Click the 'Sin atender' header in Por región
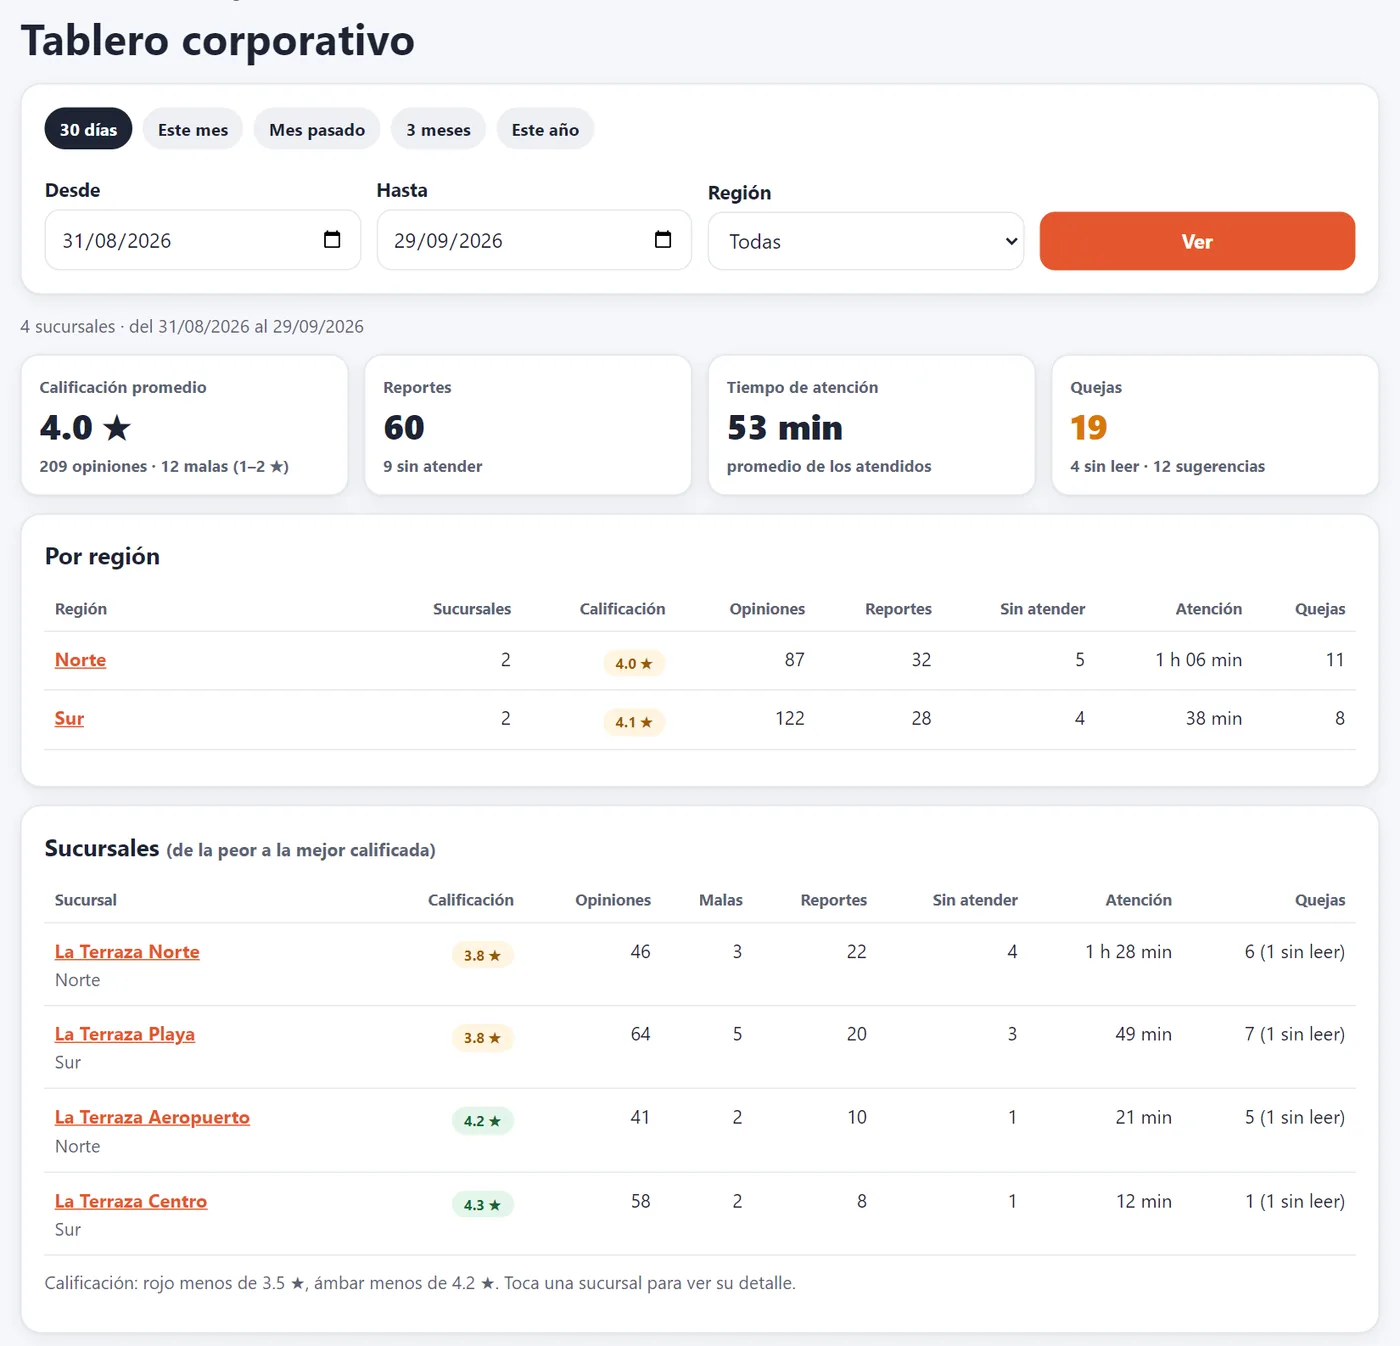The width and height of the screenshot is (1400, 1346). point(1042,609)
